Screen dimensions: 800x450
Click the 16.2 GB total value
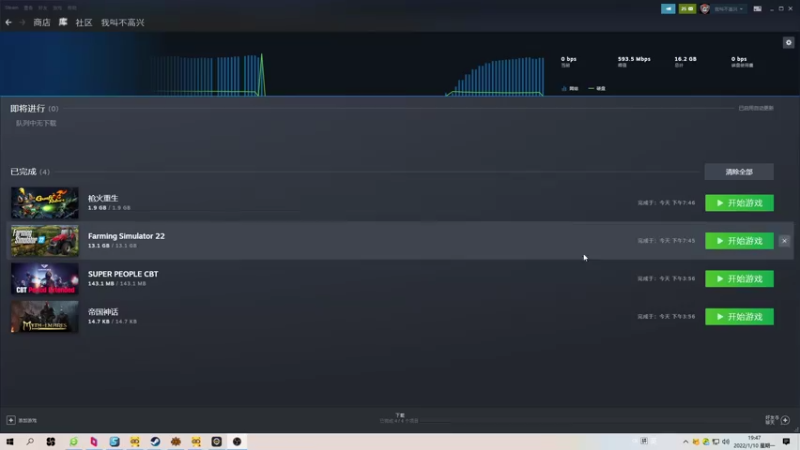pos(685,59)
